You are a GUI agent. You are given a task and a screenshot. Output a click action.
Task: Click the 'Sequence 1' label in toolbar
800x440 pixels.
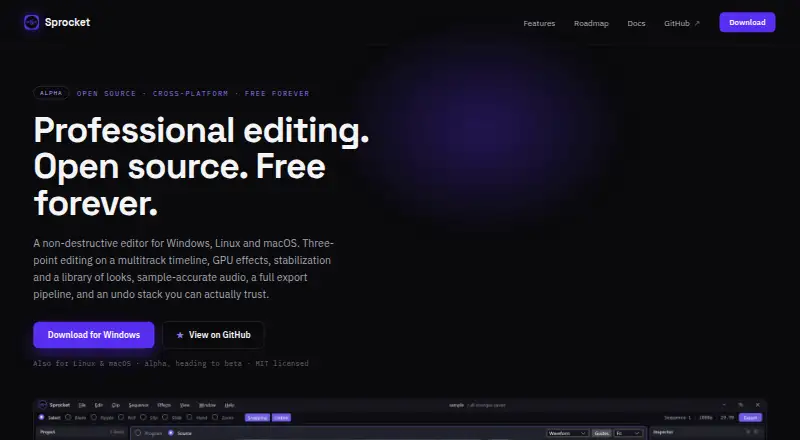coord(678,418)
